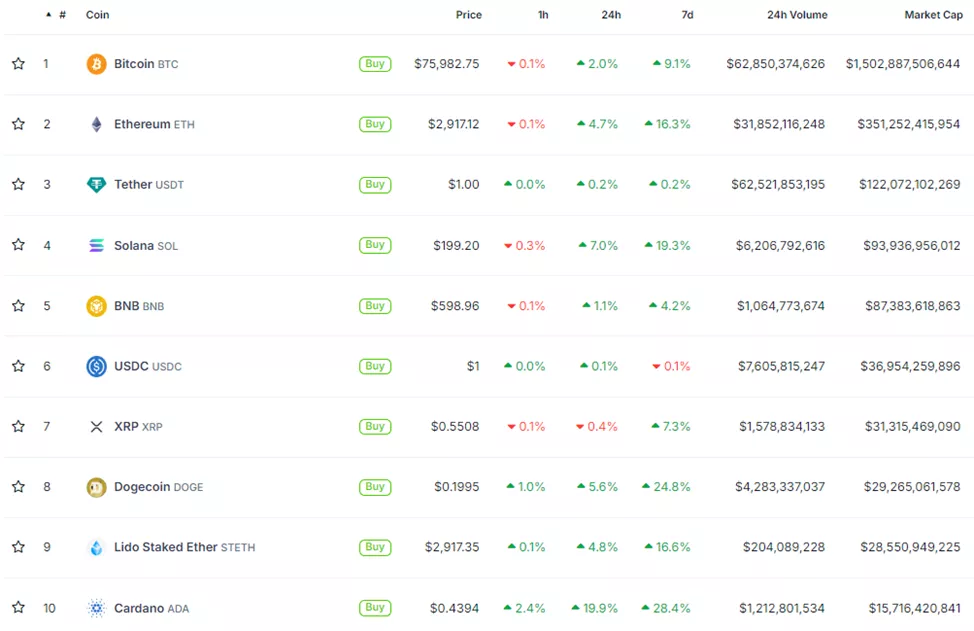
Task: Sort the table by 24h Volume header
Action: click(x=797, y=15)
